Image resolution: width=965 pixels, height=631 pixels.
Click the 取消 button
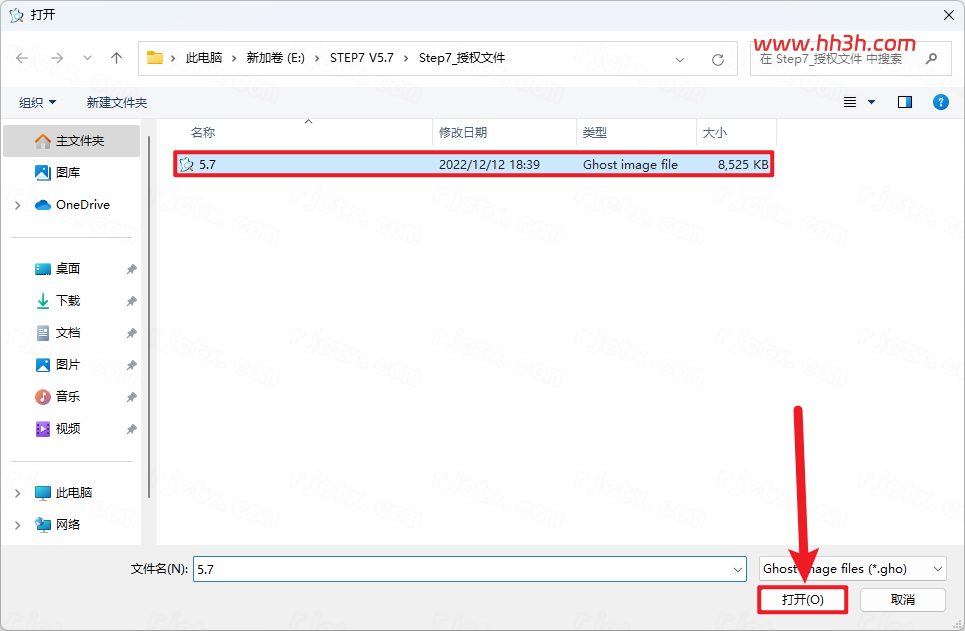(903, 600)
